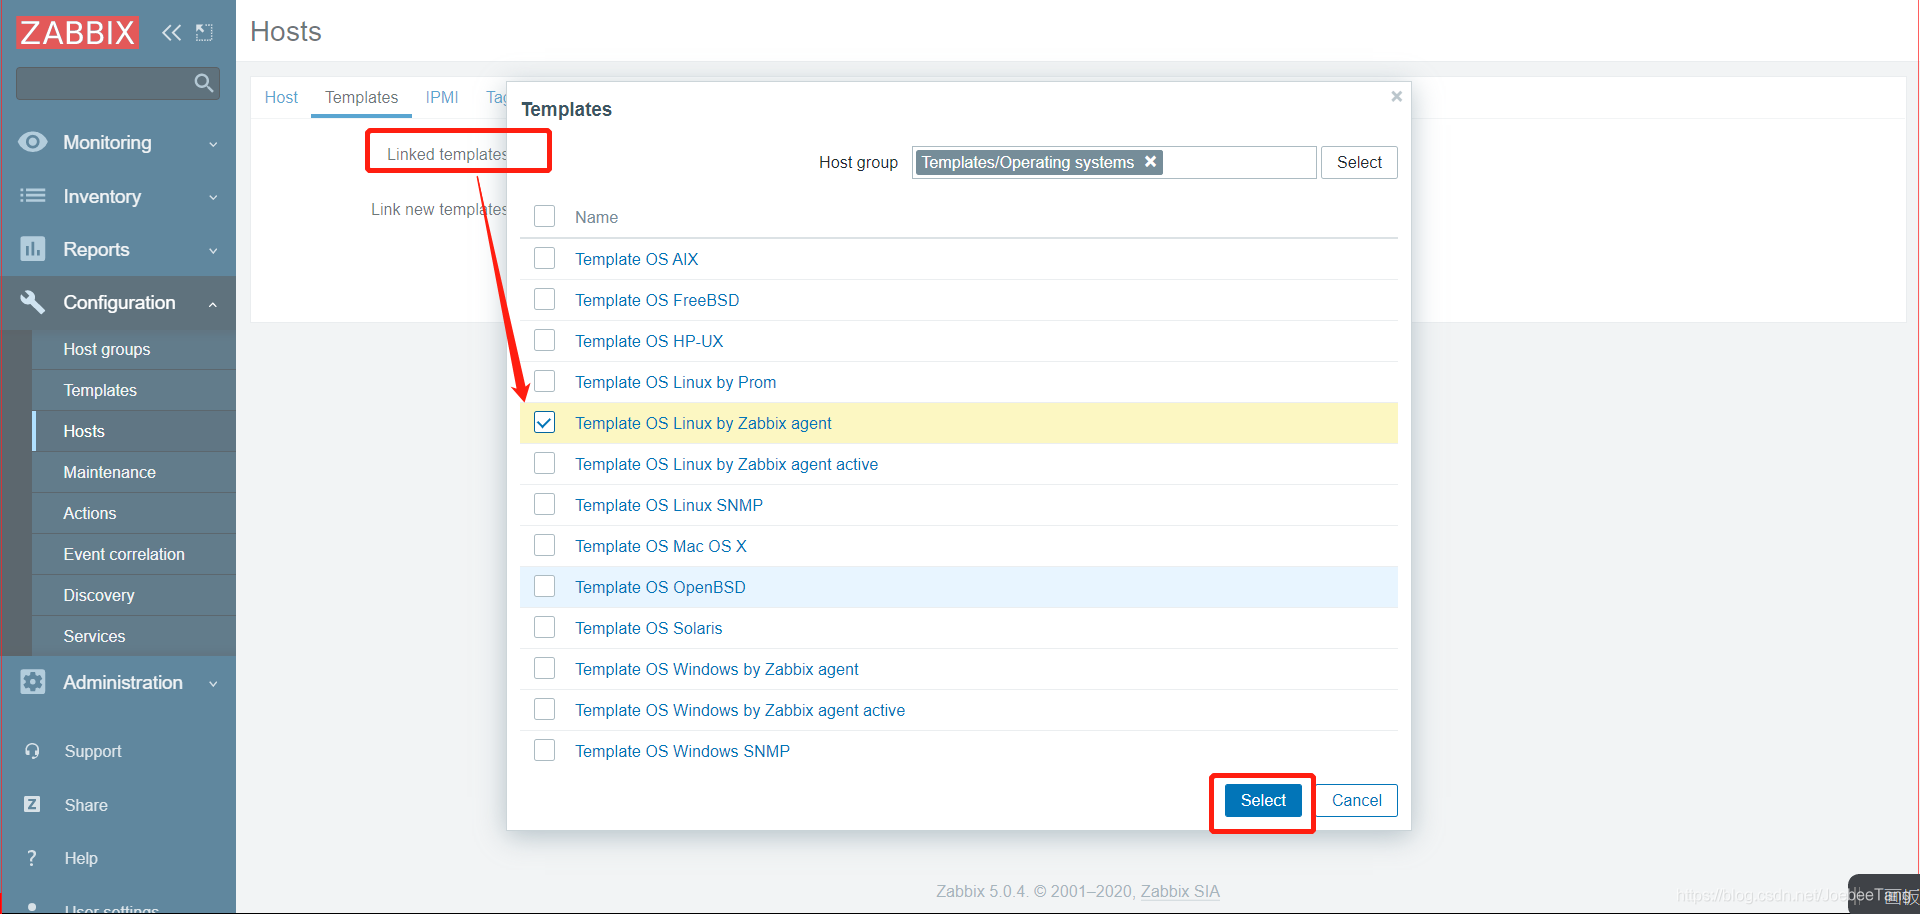The height and width of the screenshot is (914, 1920).
Task: Expand the Monitoring menu chevron
Action: [x=213, y=144]
